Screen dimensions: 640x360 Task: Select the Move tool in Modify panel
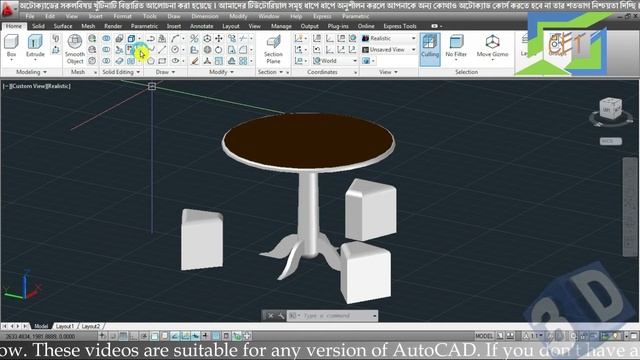[x=219, y=38]
